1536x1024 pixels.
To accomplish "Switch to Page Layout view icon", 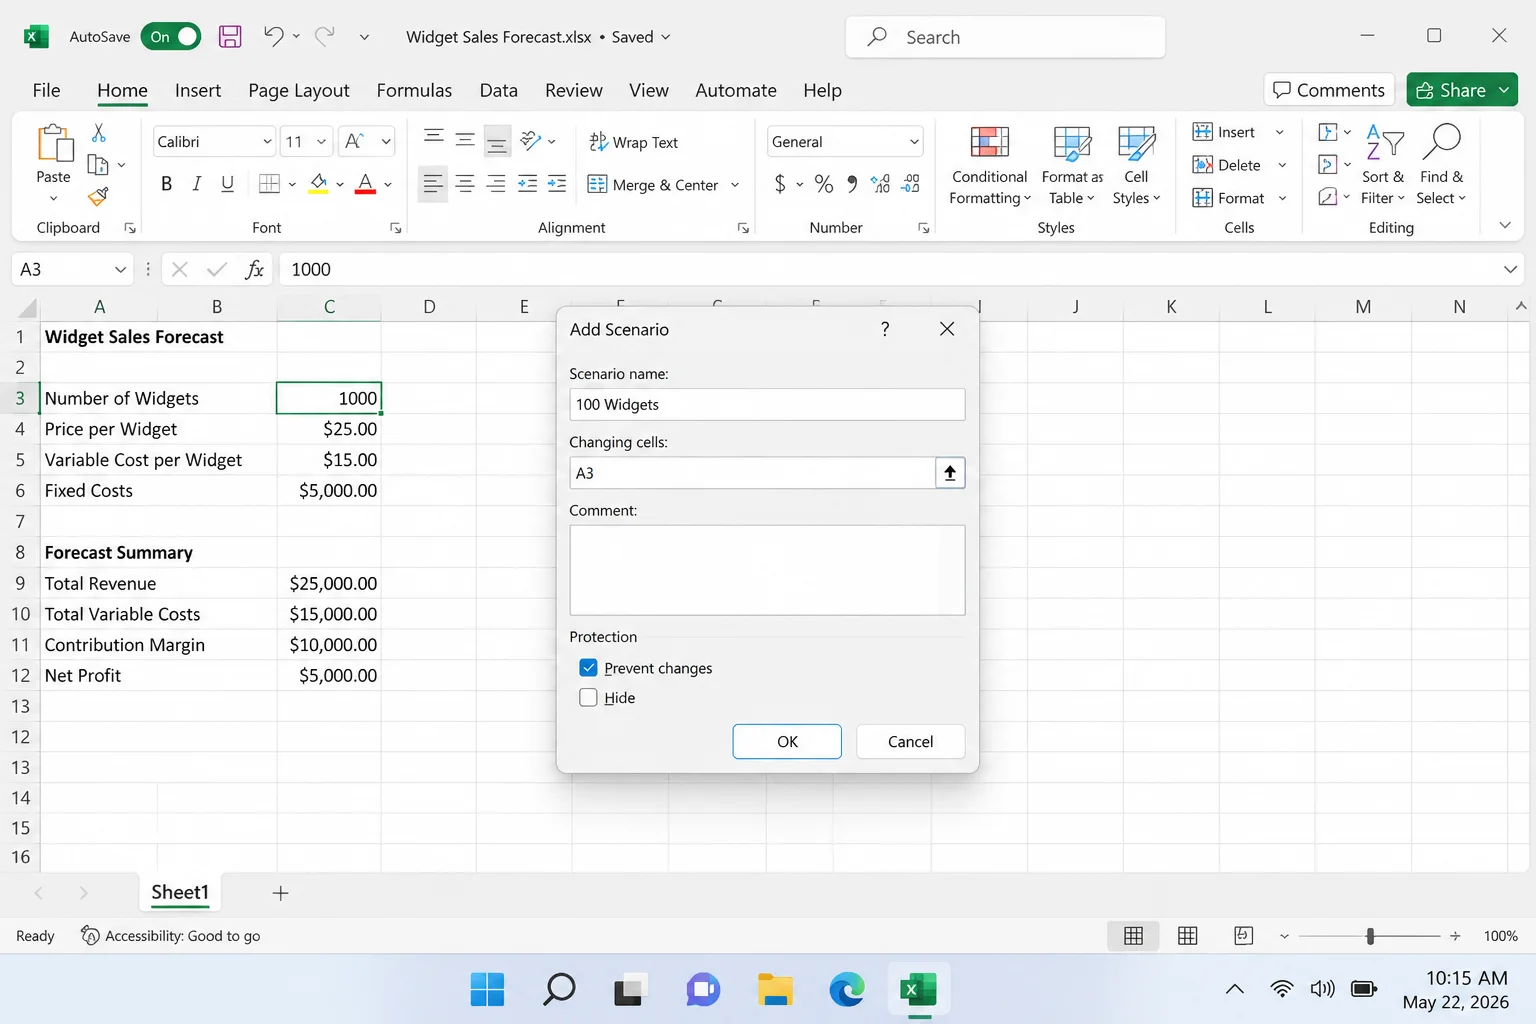I will [1188, 936].
